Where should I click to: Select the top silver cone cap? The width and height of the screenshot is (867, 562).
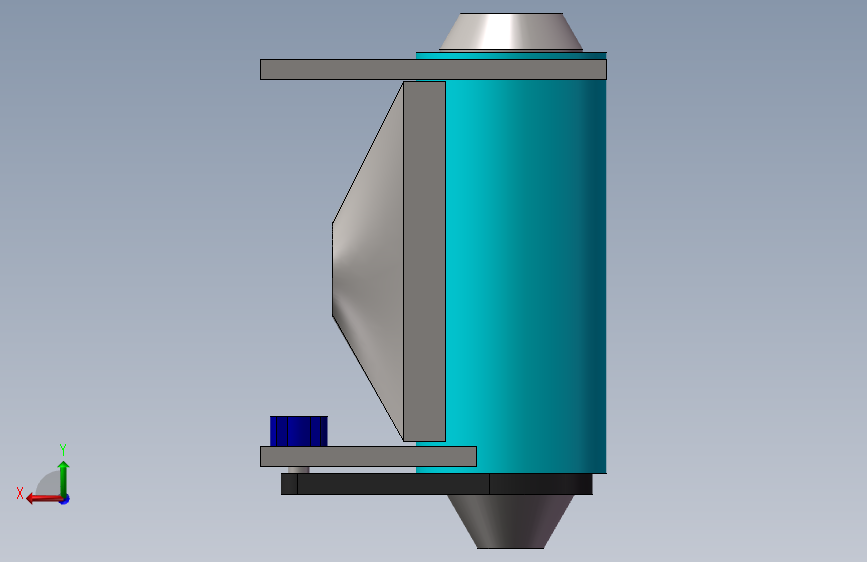pos(511,32)
